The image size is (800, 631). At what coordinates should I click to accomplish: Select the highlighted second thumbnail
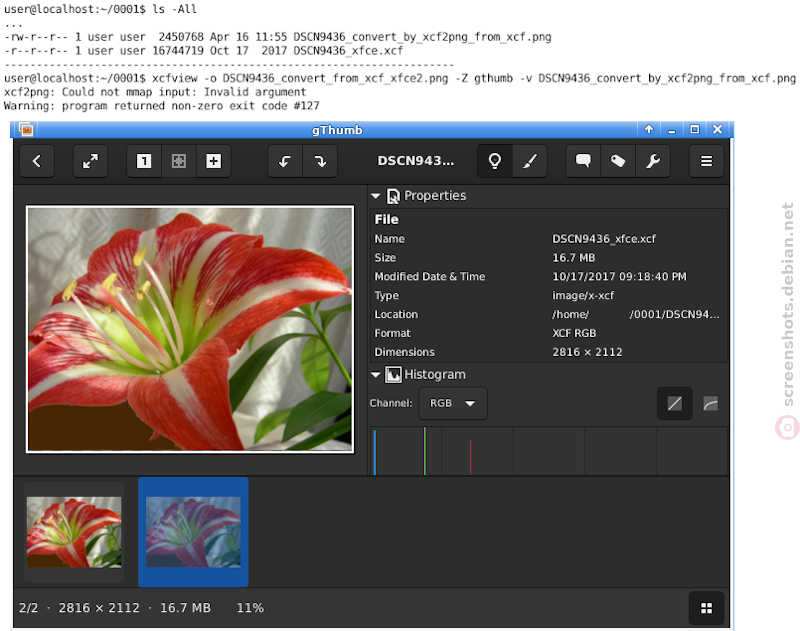click(x=193, y=532)
